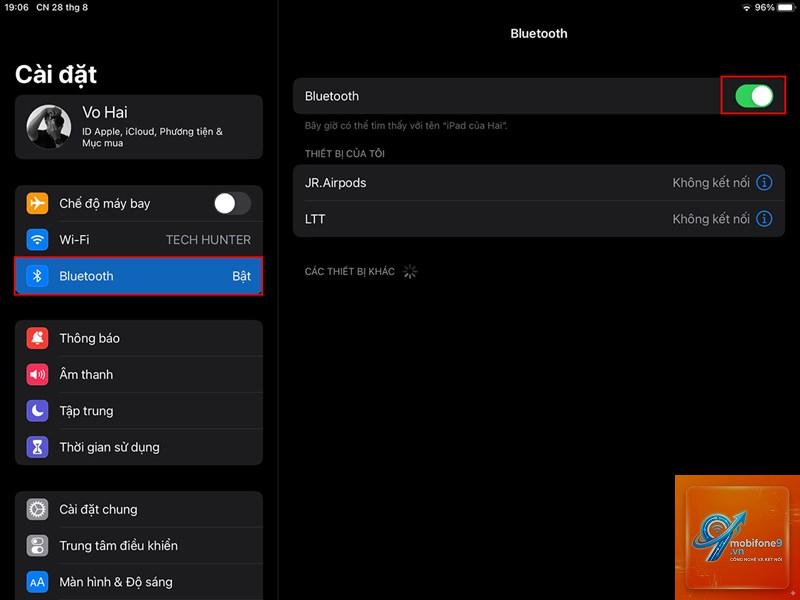This screenshot has height=600, width=800.
Task: Connect to JR.Airpods device
Action: (539, 183)
